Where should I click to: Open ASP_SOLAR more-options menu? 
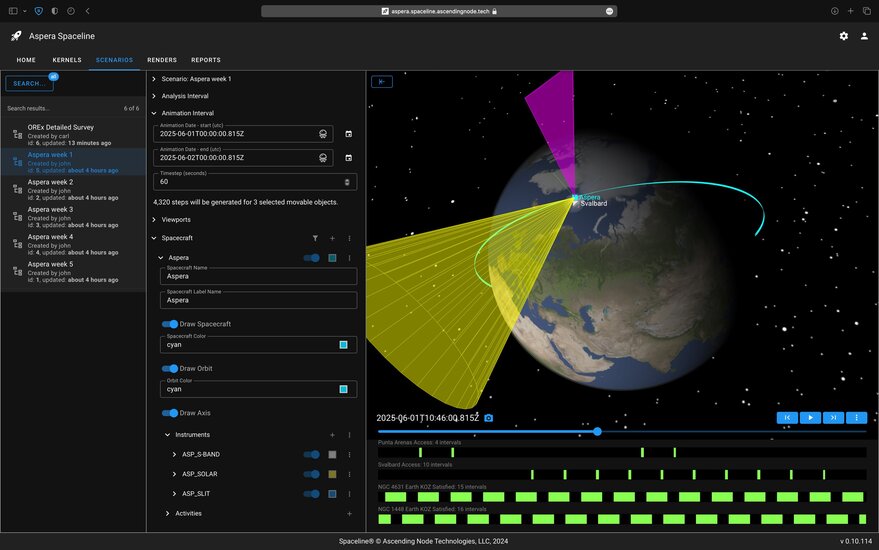pyautogui.click(x=349, y=474)
